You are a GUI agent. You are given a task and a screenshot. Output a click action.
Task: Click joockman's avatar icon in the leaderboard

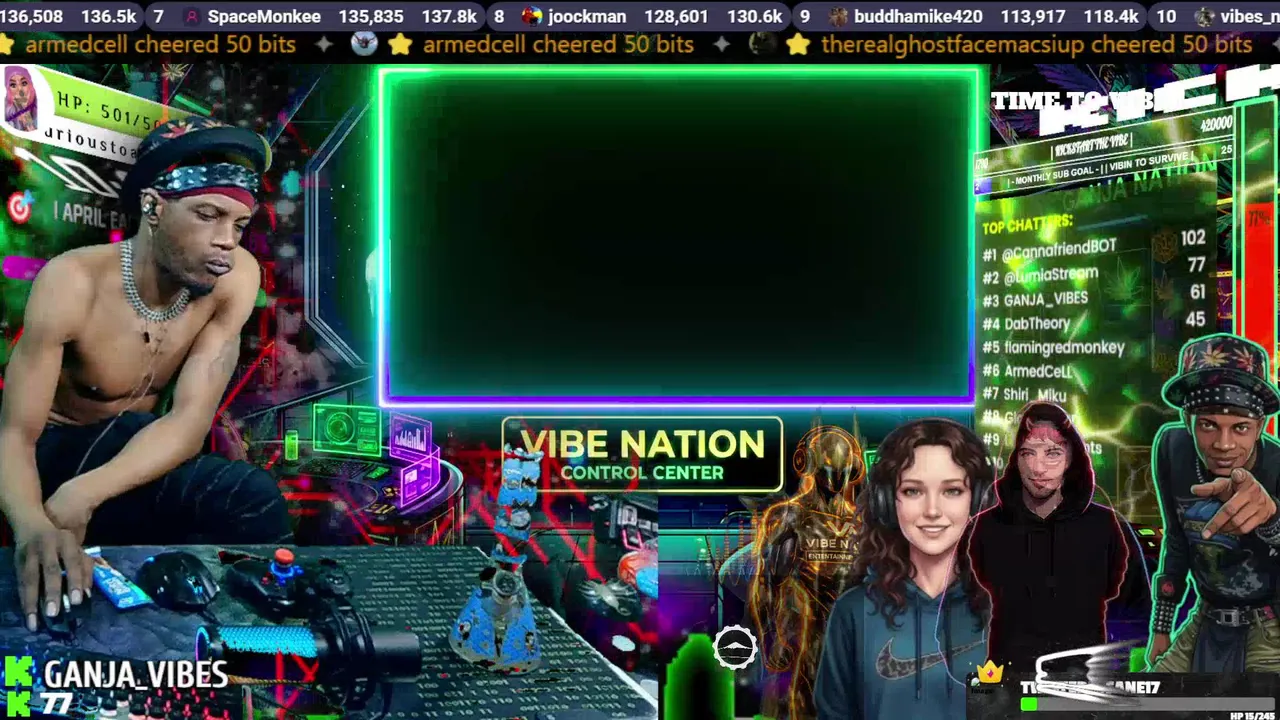tap(532, 16)
